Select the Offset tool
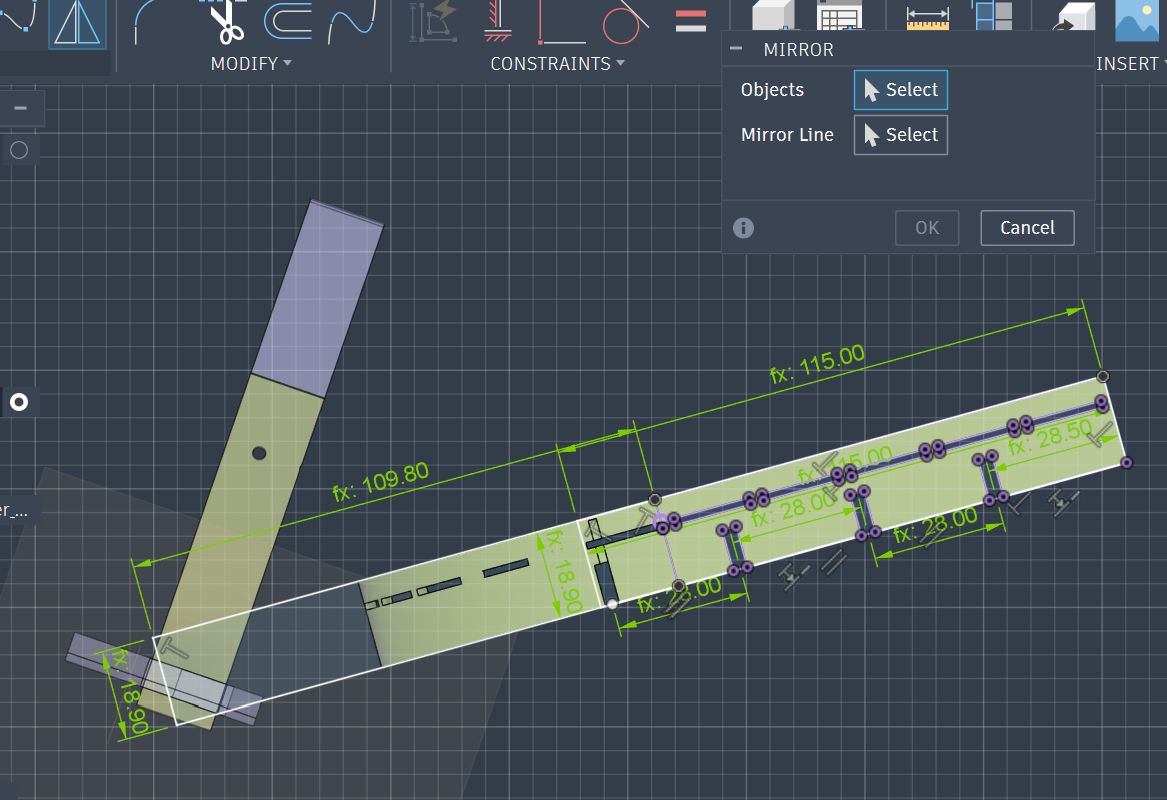Screen dimensions: 1167x800 [288, 22]
